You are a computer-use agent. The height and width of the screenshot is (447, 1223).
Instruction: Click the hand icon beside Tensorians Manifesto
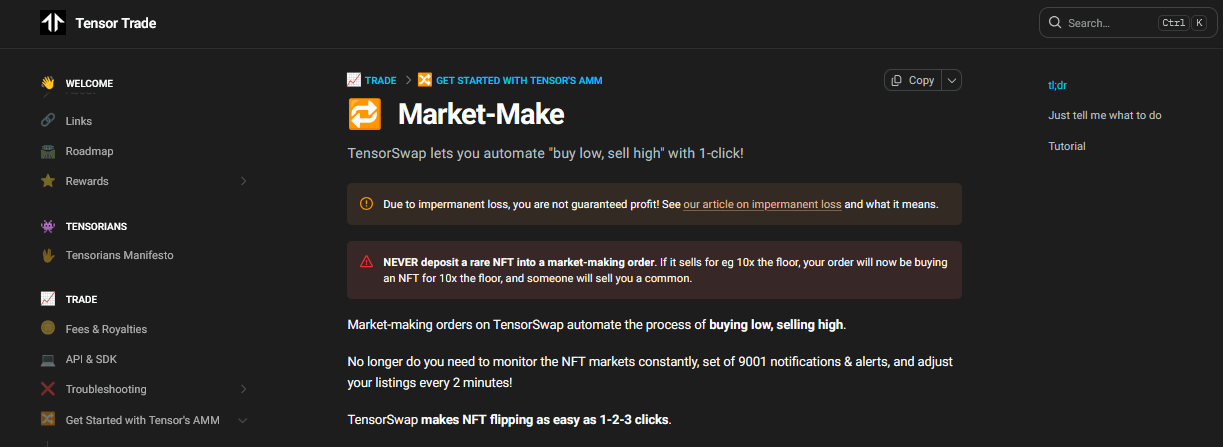point(47,255)
